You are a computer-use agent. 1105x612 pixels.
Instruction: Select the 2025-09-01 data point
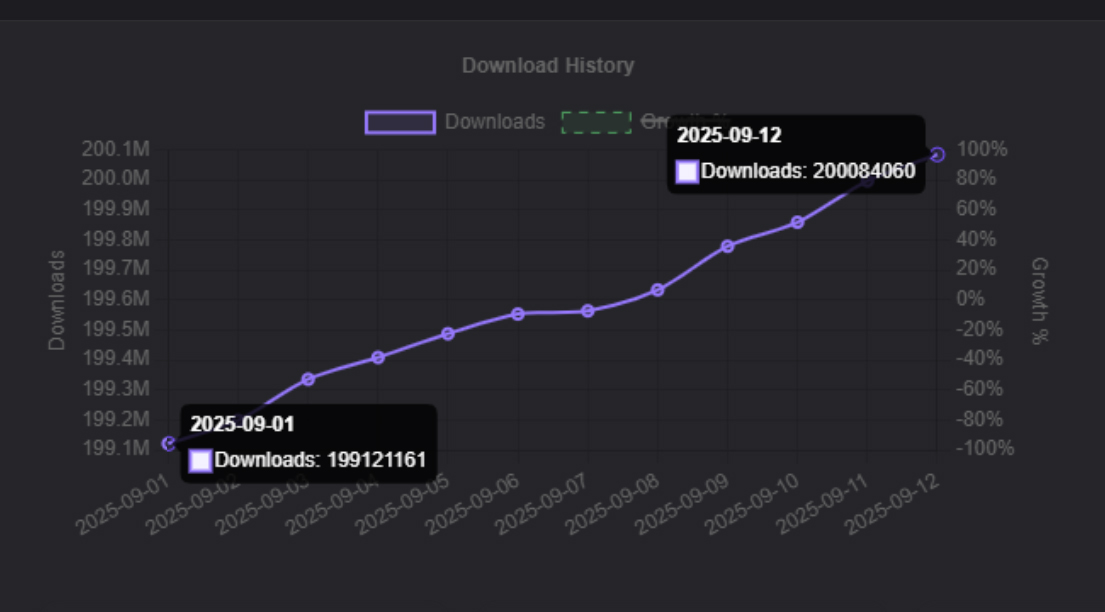click(x=168, y=443)
